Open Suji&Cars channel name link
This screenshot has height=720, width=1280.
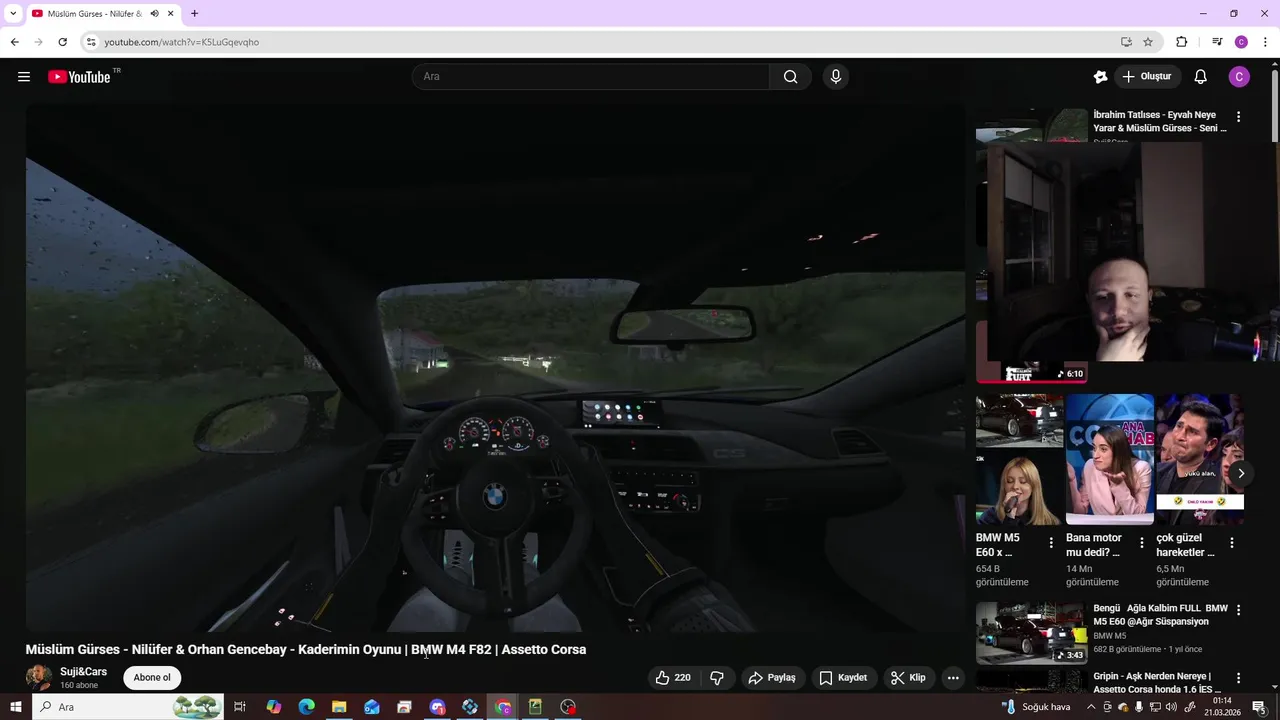point(83,671)
